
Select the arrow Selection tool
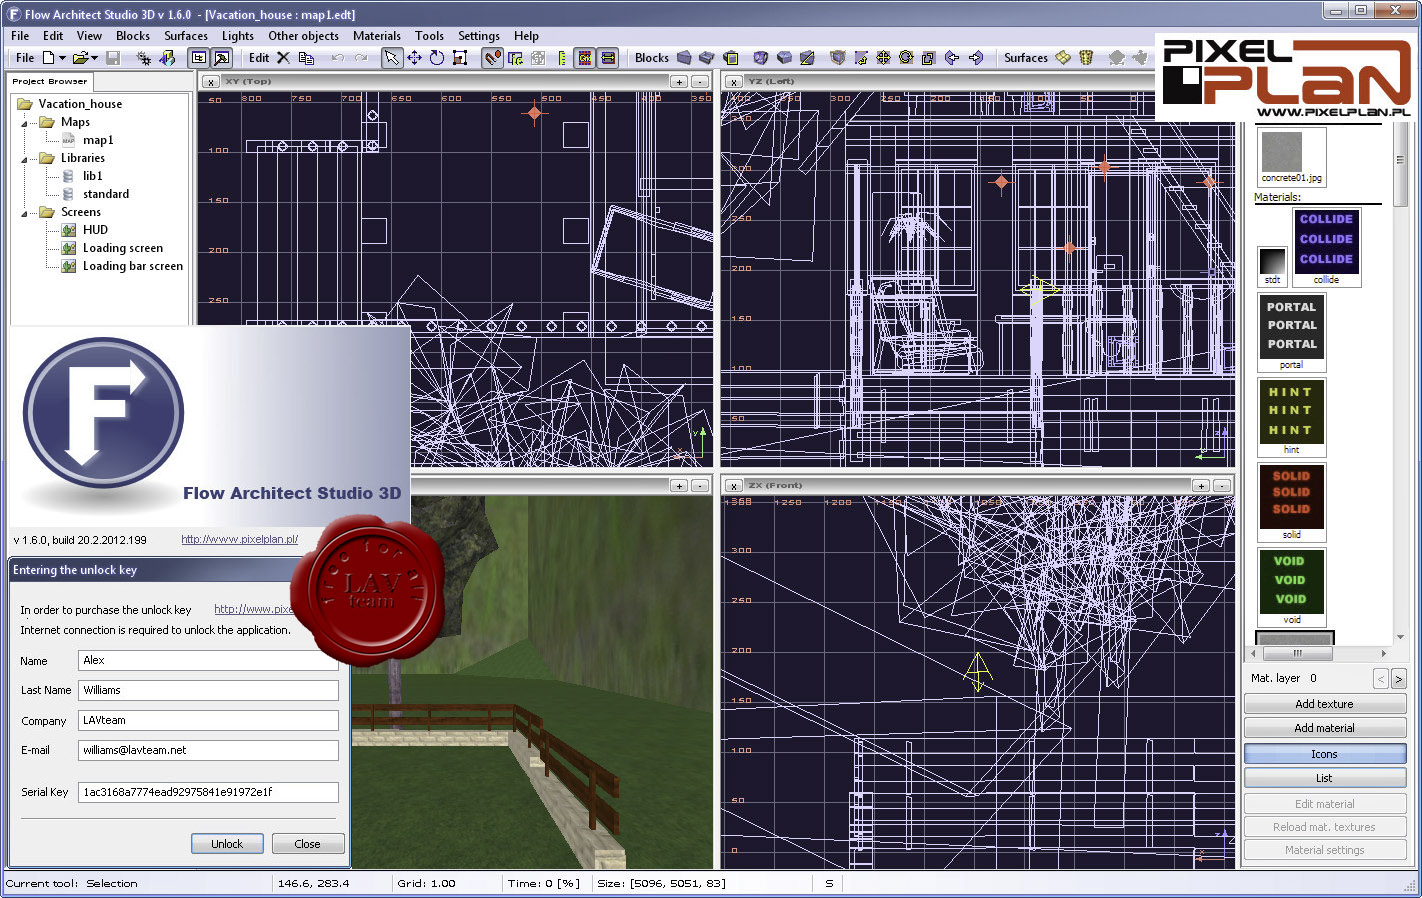point(392,58)
